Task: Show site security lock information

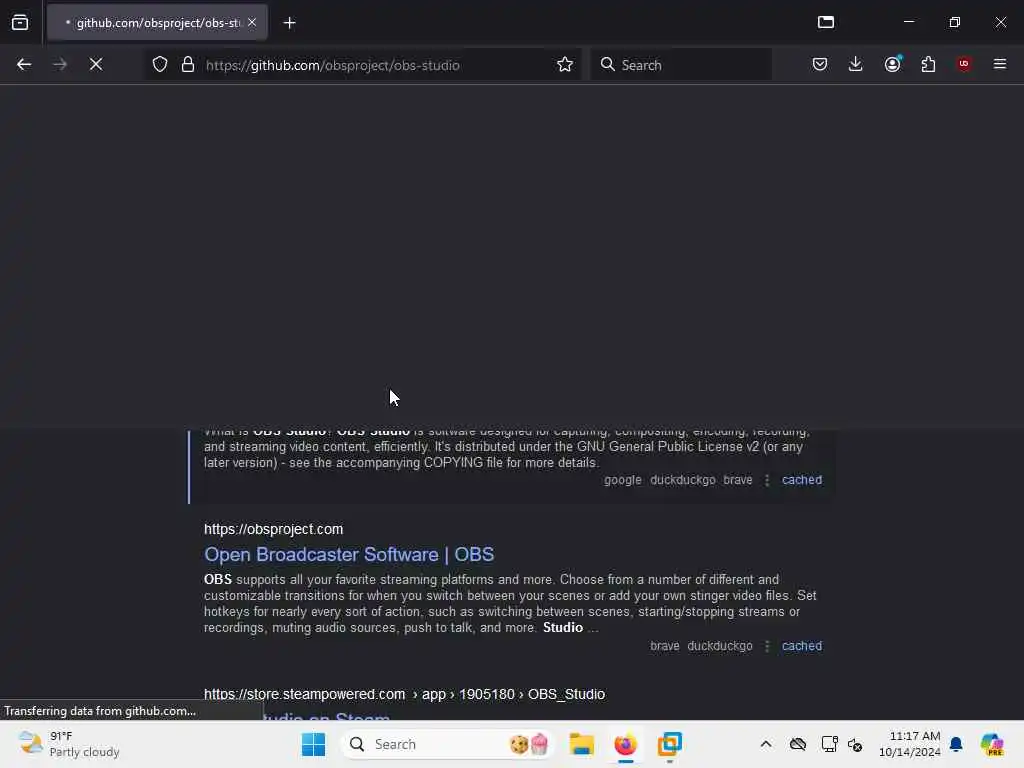Action: point(188,64)
